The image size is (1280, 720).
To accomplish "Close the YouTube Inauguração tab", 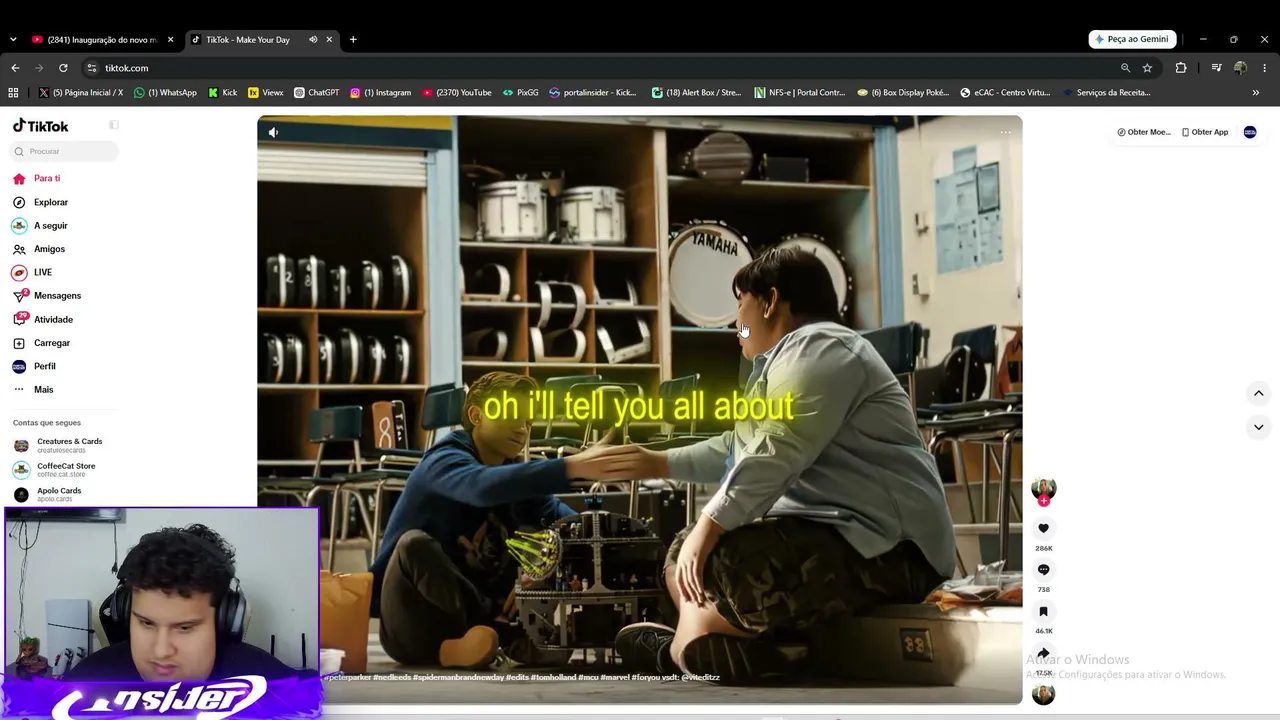I will pos(170,40).
